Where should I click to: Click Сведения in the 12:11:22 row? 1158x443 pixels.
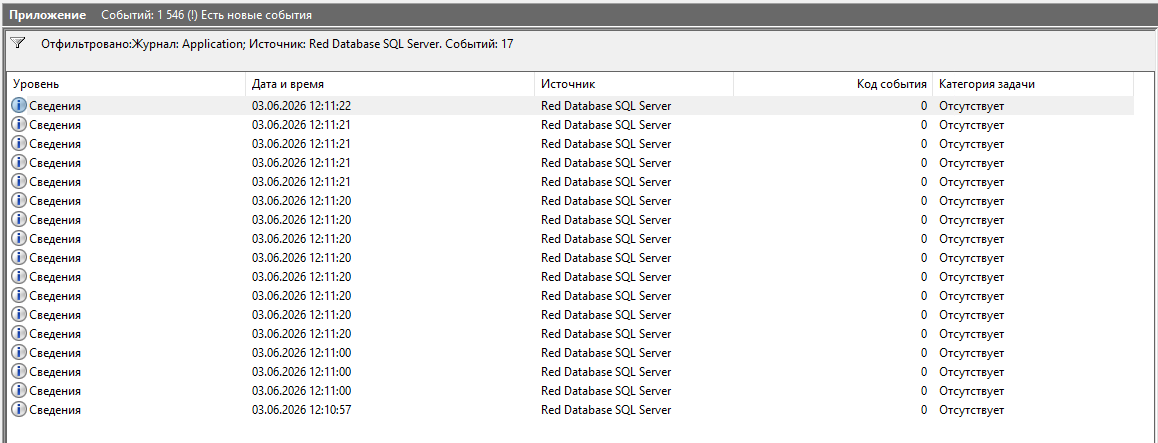(55, 106)
